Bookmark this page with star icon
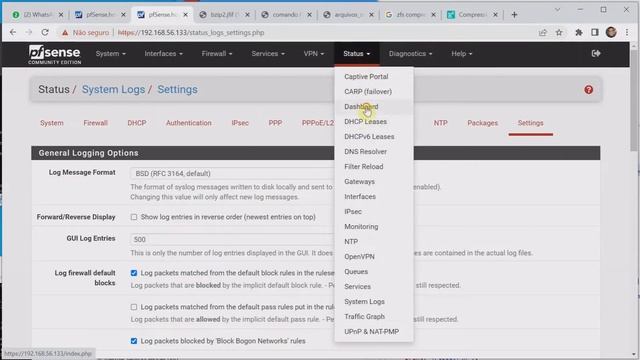Image resolution: width=640 pixels, height=360 pixels. click(559, 33)
